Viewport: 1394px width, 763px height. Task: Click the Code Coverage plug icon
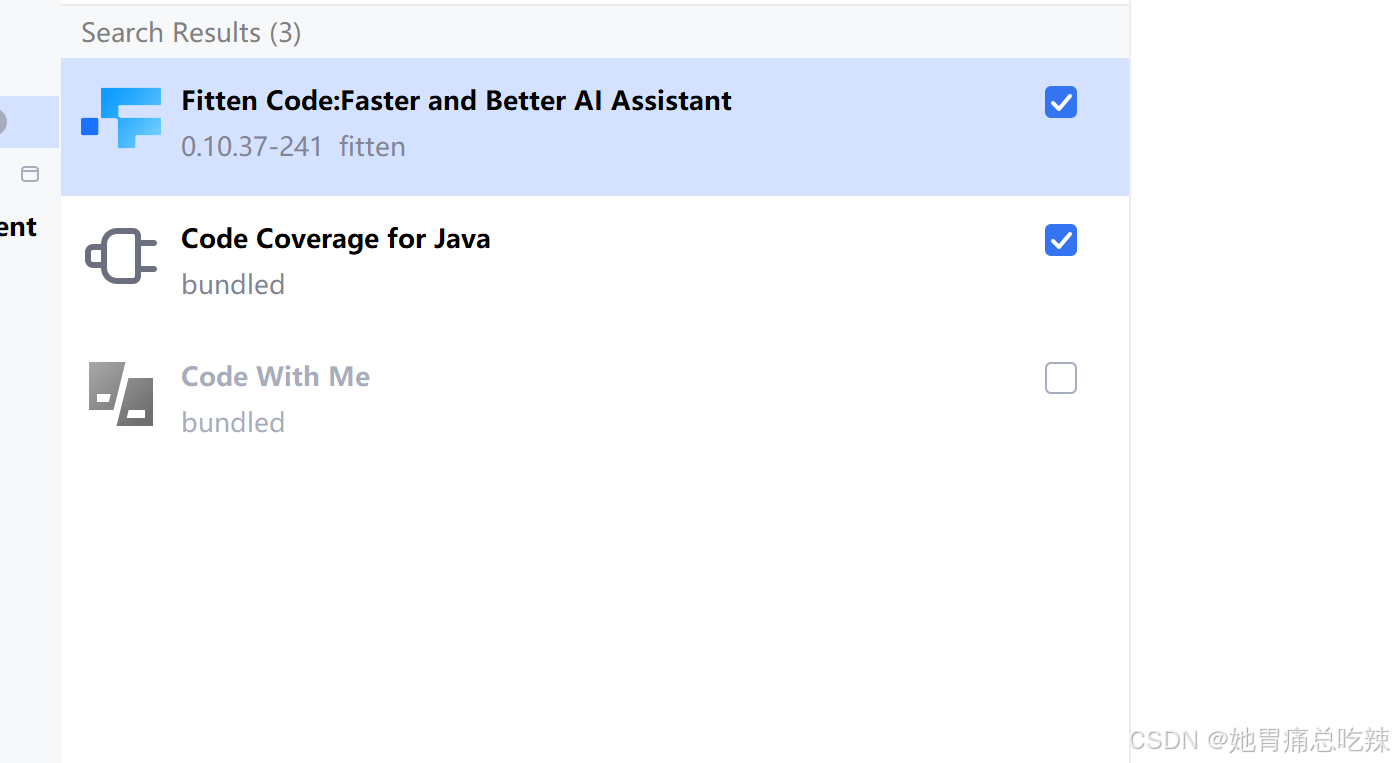pyautogui.click(x=121, y=256)
